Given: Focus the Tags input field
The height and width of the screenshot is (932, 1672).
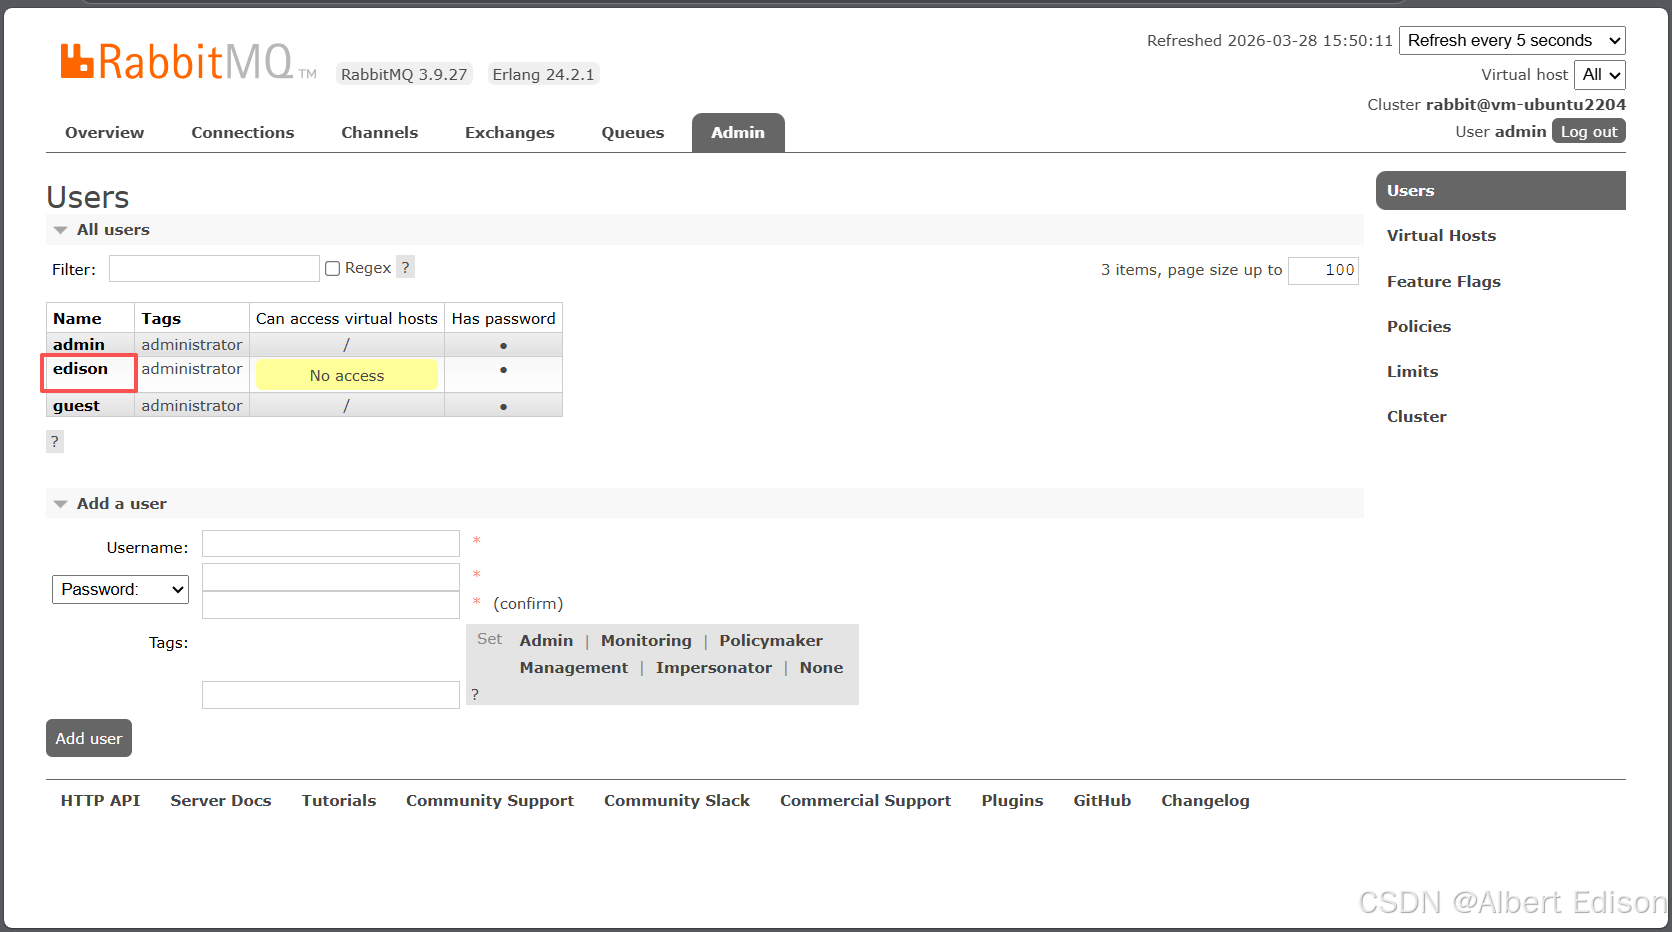Looking at the screenshot, I should pyautogui.click(x=331, y=695).
